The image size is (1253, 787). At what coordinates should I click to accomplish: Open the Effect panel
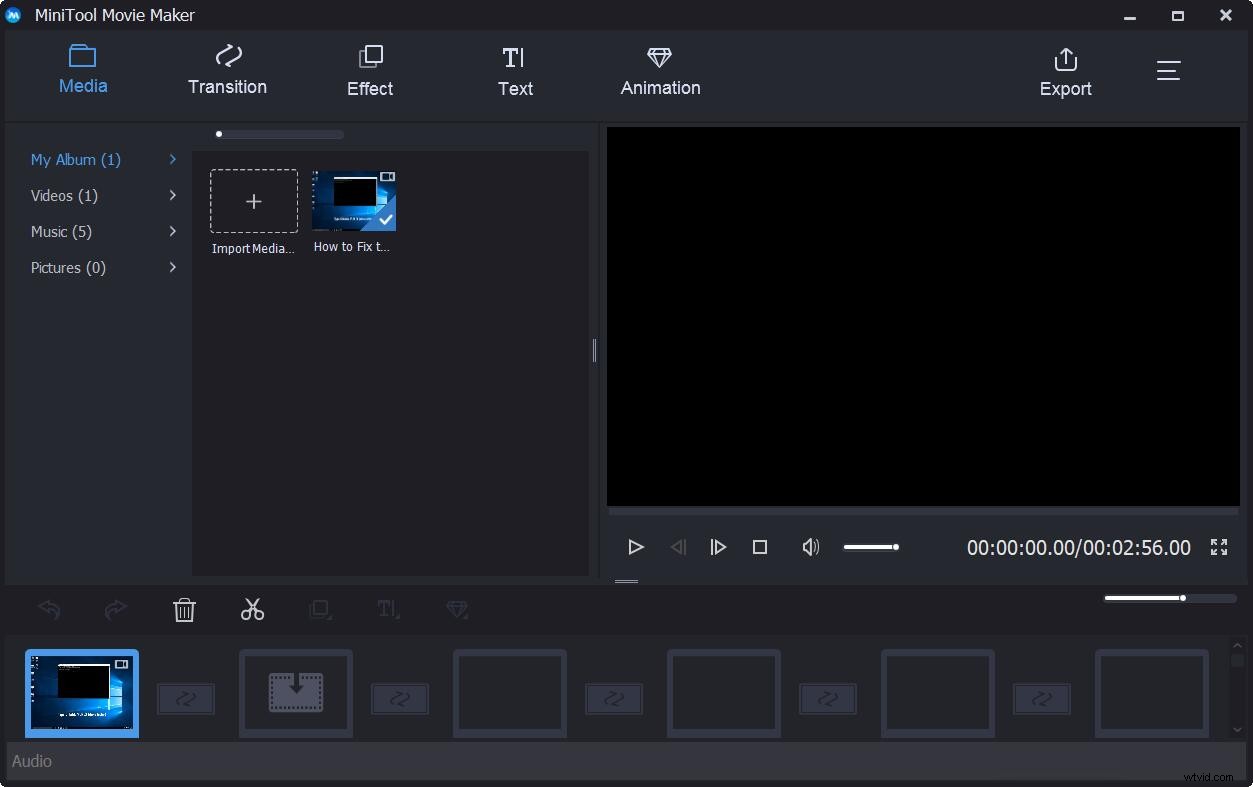tap(369, 70)
